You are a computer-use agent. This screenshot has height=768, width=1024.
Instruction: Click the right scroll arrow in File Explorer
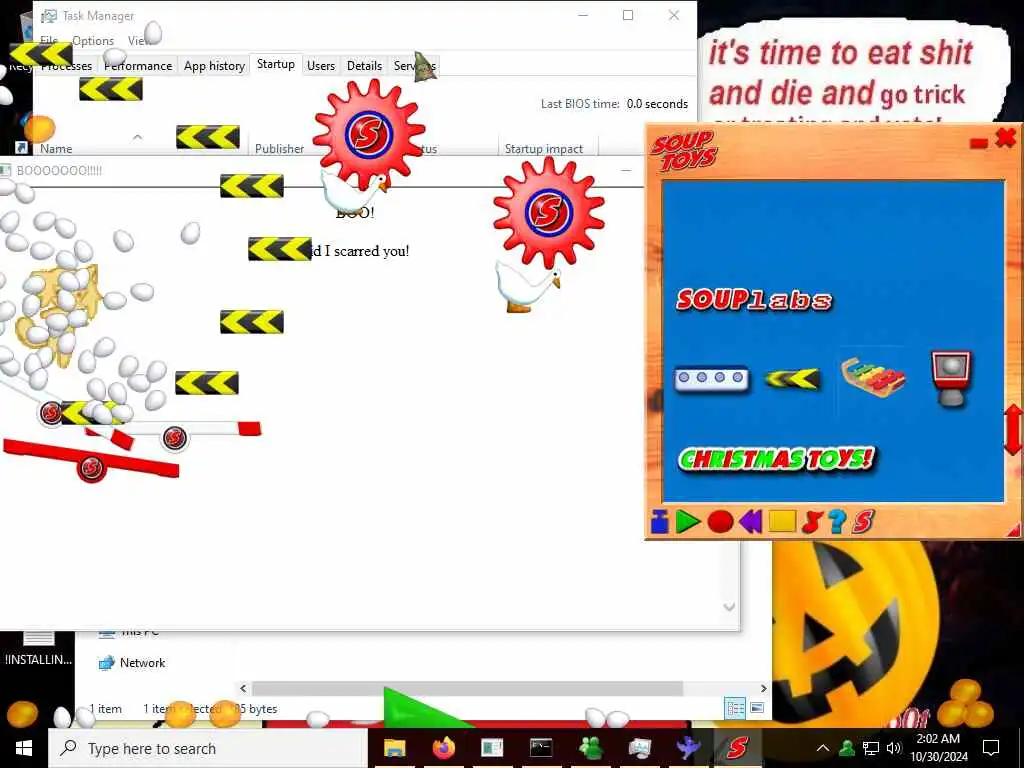[763, 688]
